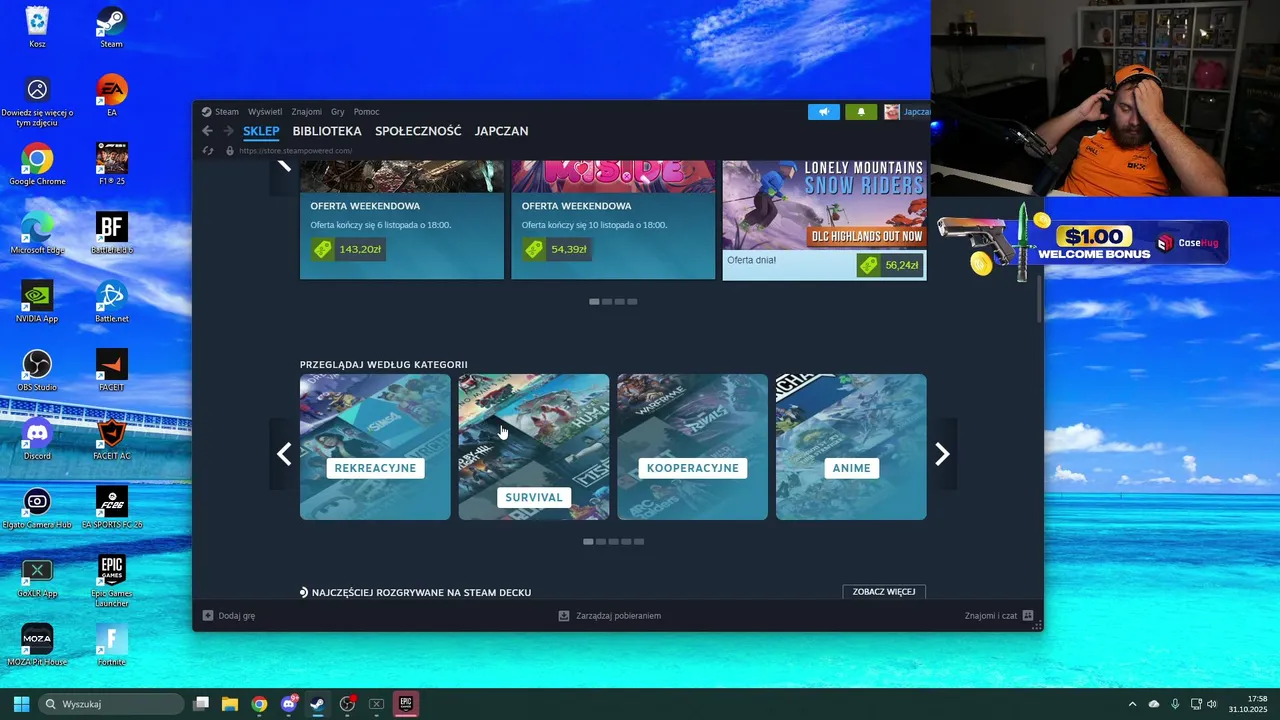The image size is (1280, 720).
Task: Select the first offers carousel page dot
Action: 594,301
